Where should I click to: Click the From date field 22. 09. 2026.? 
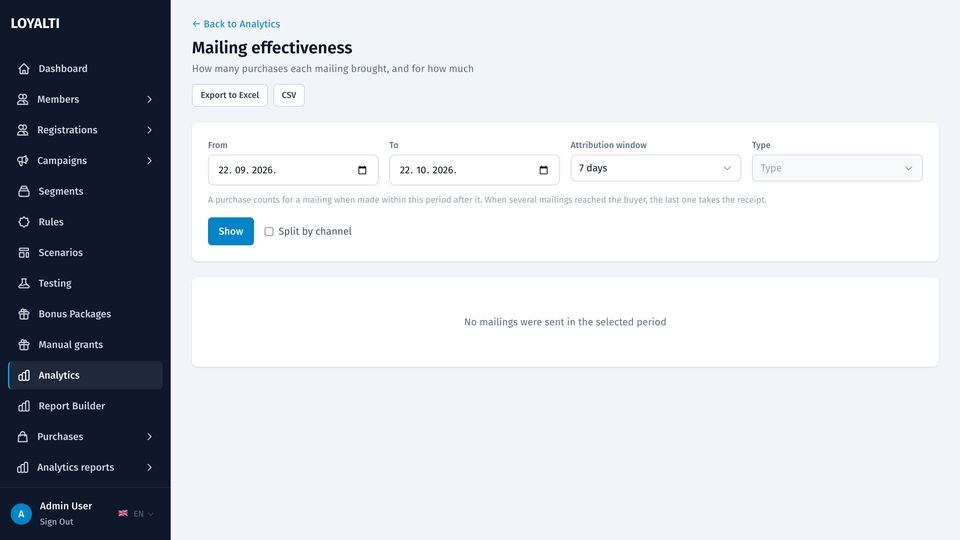coord(293,170)
